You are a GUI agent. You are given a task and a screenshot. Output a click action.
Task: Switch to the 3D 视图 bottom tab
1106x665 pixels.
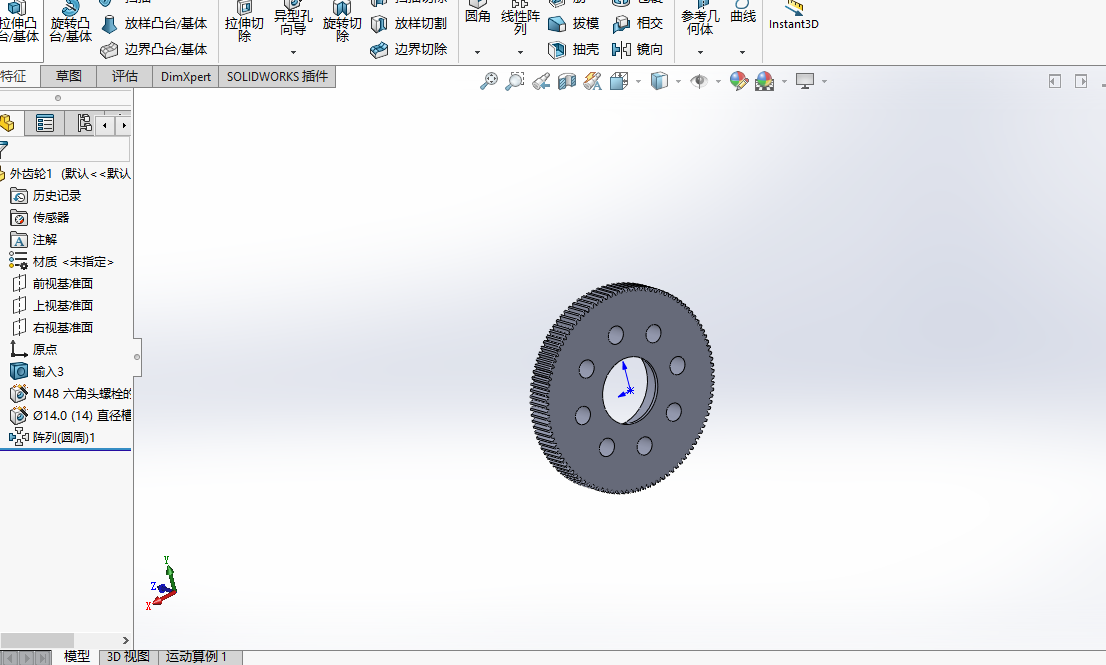128,657
